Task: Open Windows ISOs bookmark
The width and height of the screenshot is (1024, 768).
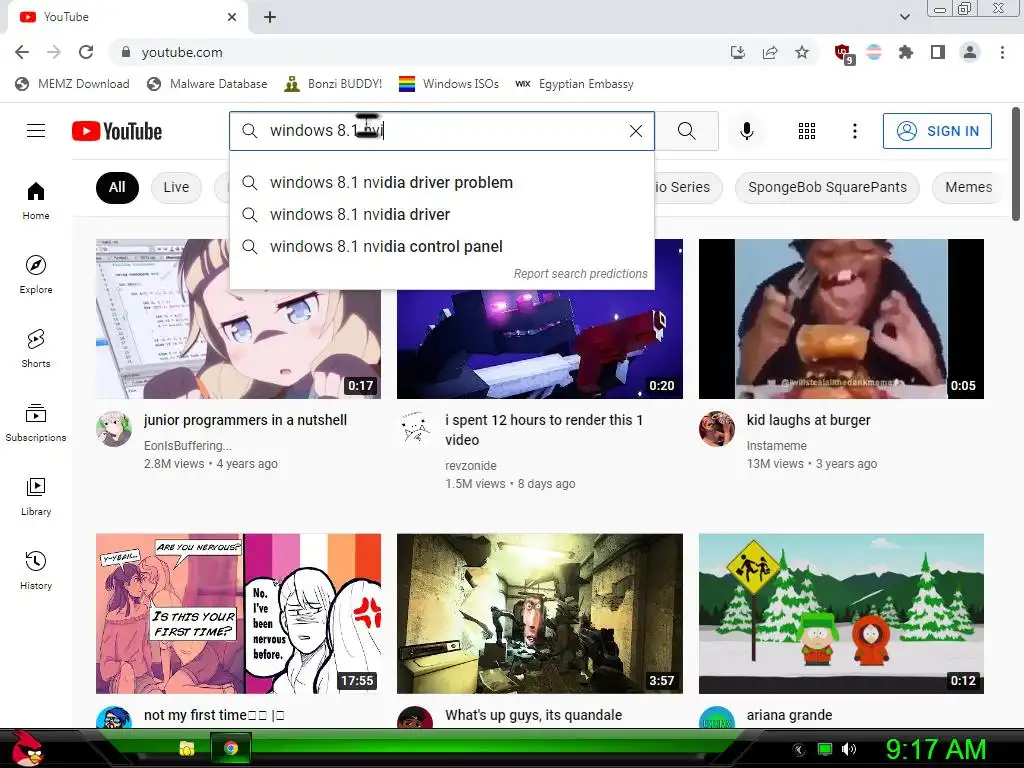Action: pyautogui.click(x=449, y=84)
